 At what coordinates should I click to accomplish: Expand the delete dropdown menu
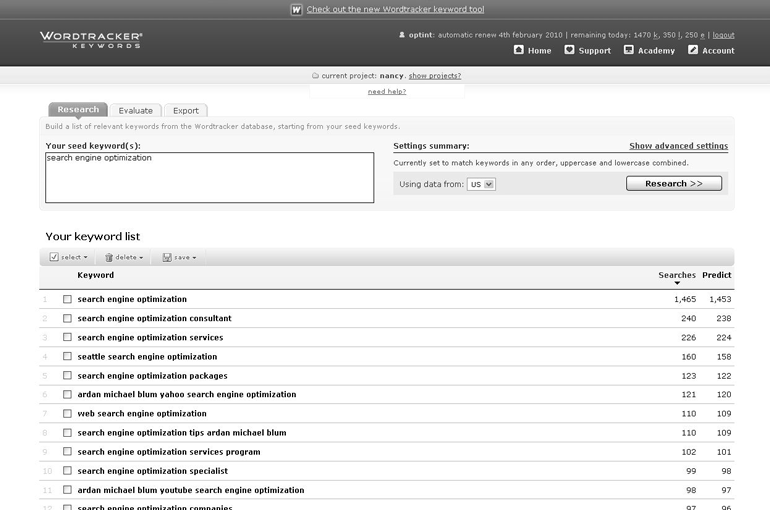(124, 257)
